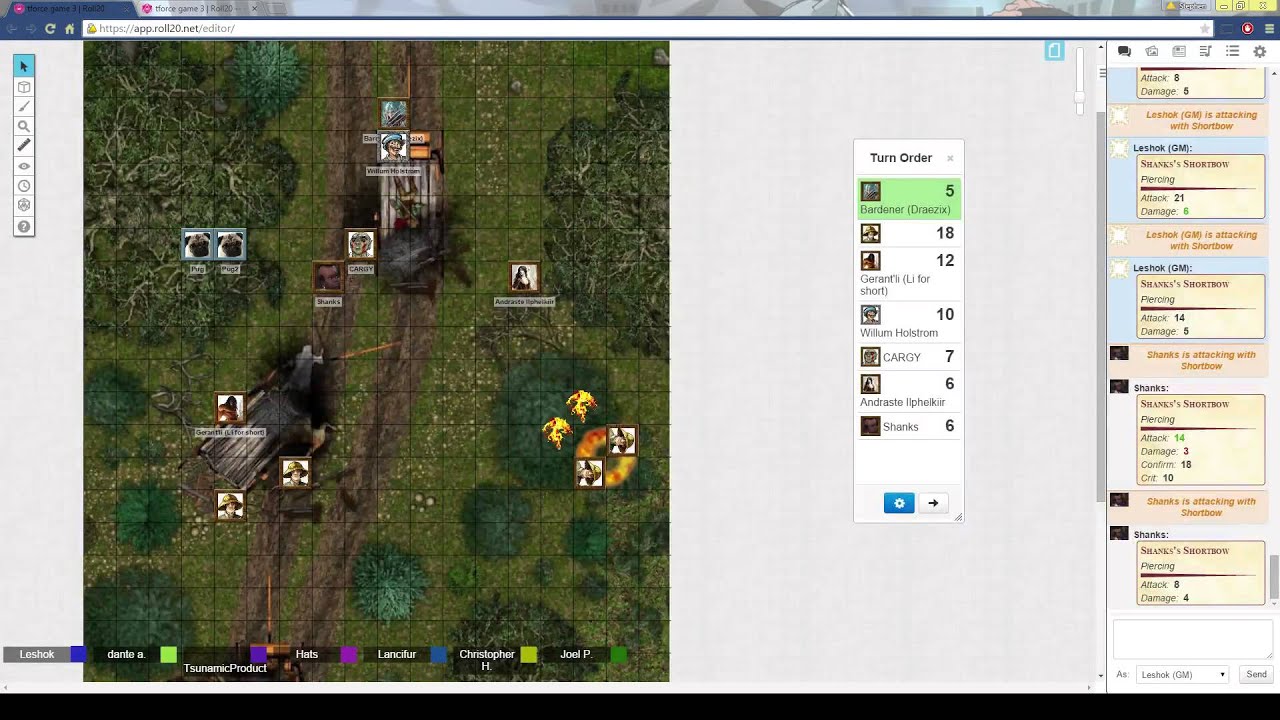Select the Pug2 token on map
Image resolution: width=1280 pixels, height=720 pixels.
(230, 245)
